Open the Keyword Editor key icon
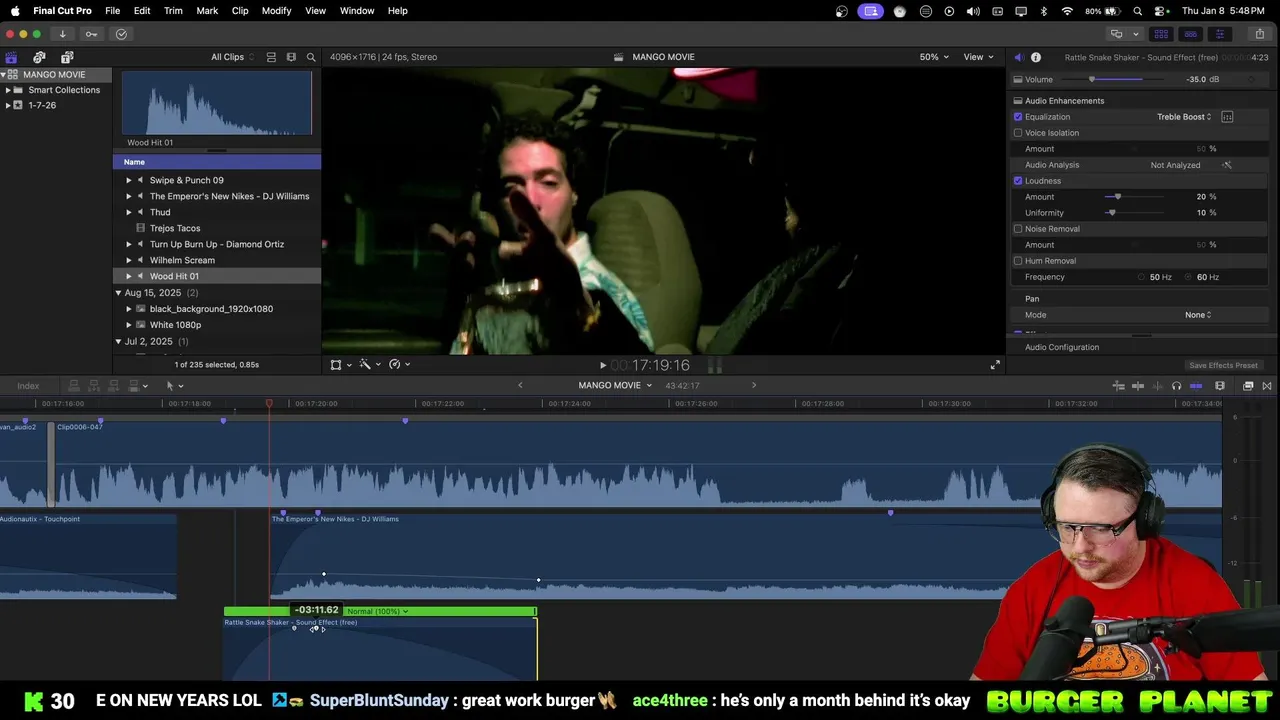This screenshot has width=1280, height=720. (91, 34)
